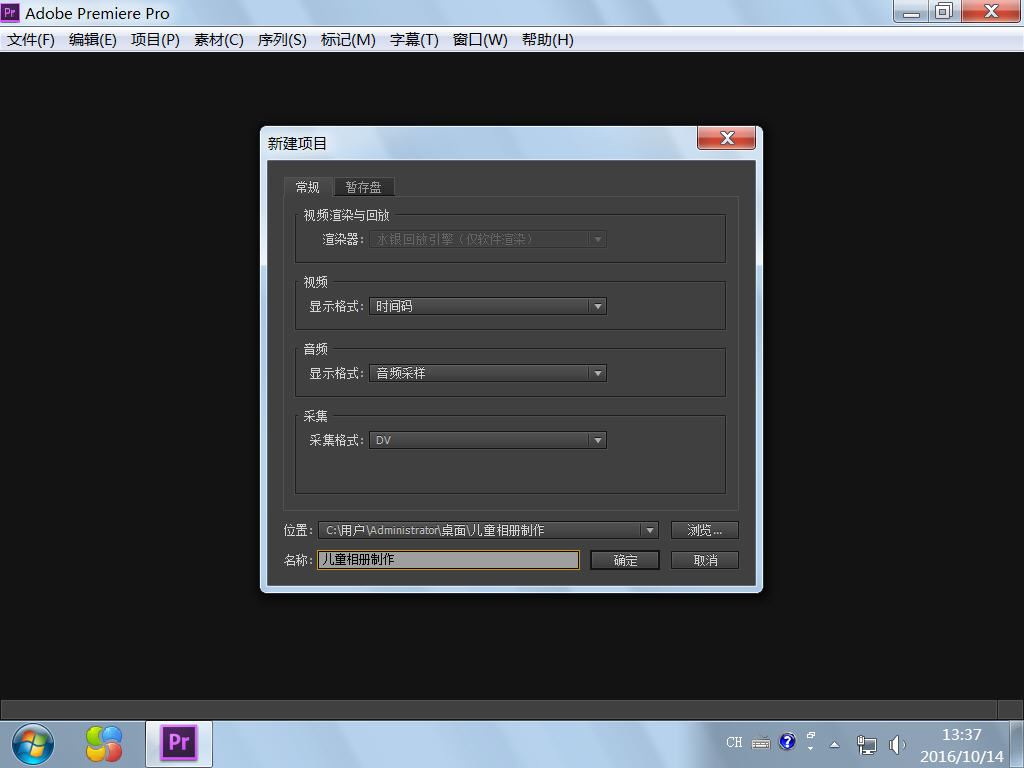
Task: Show hidden tray icons arrow
Action: point(835,744)
